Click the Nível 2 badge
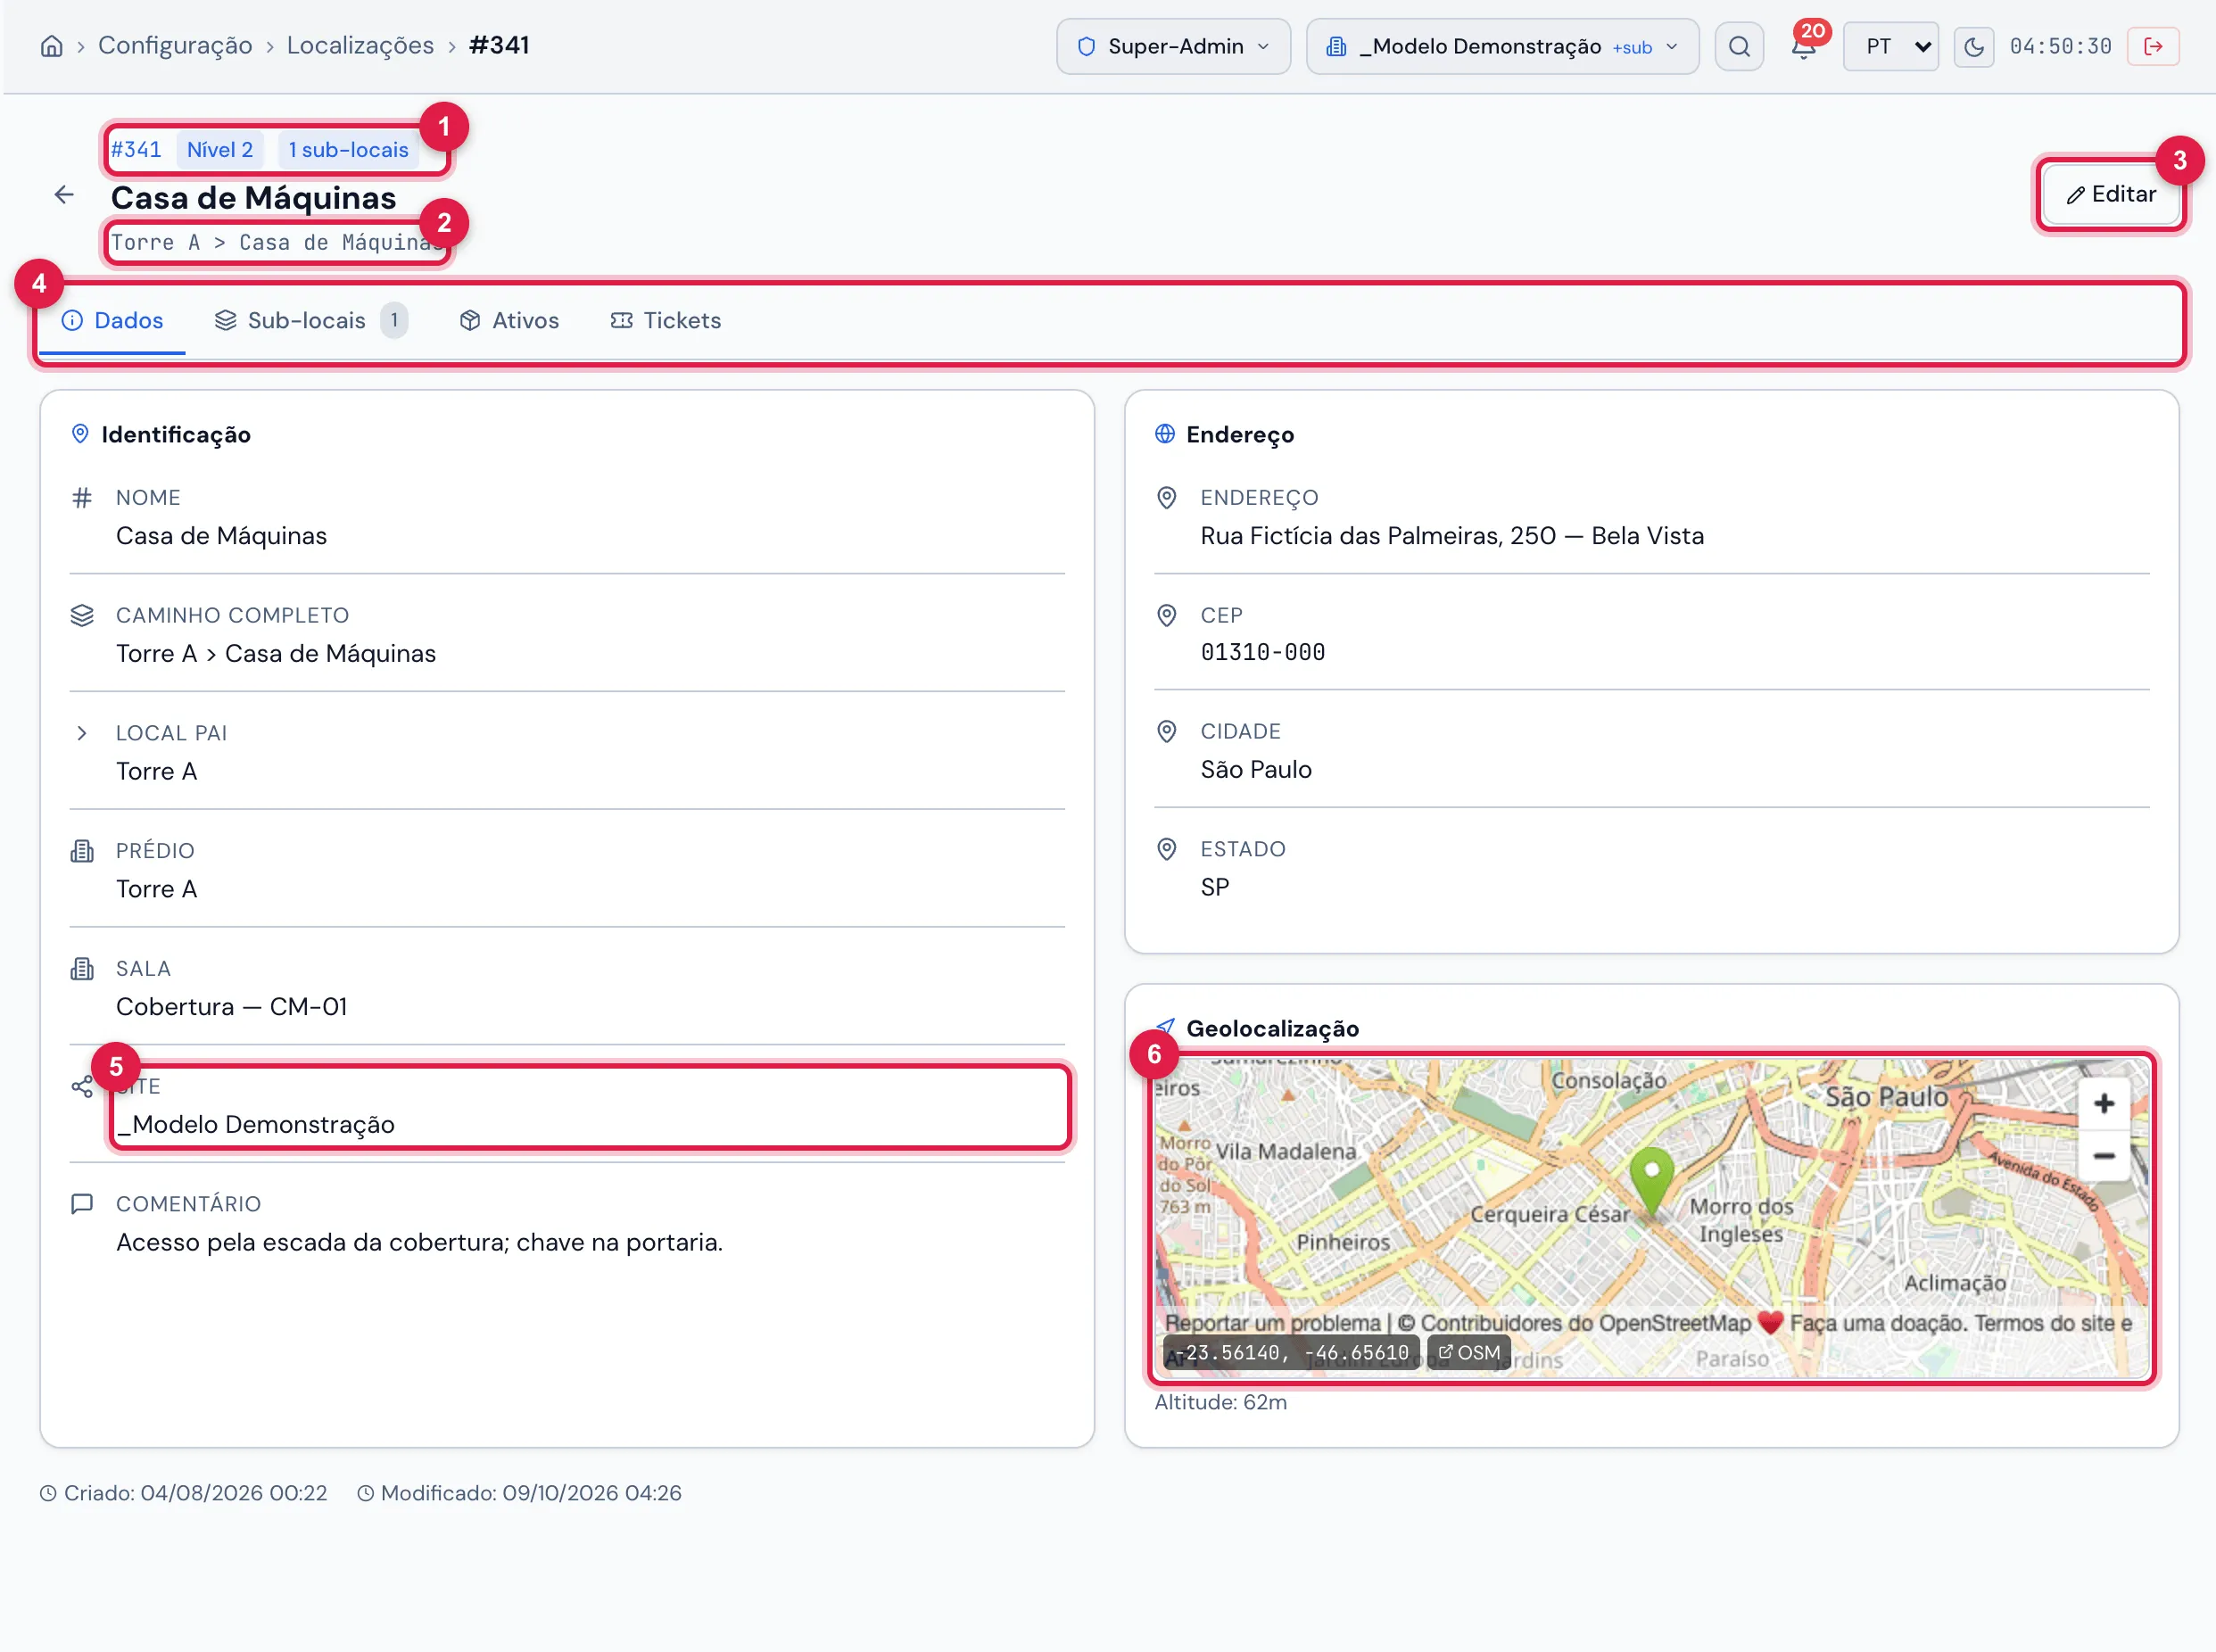Image resolution: width=2216 pixels, height=1652 pixels. (220, 150)
